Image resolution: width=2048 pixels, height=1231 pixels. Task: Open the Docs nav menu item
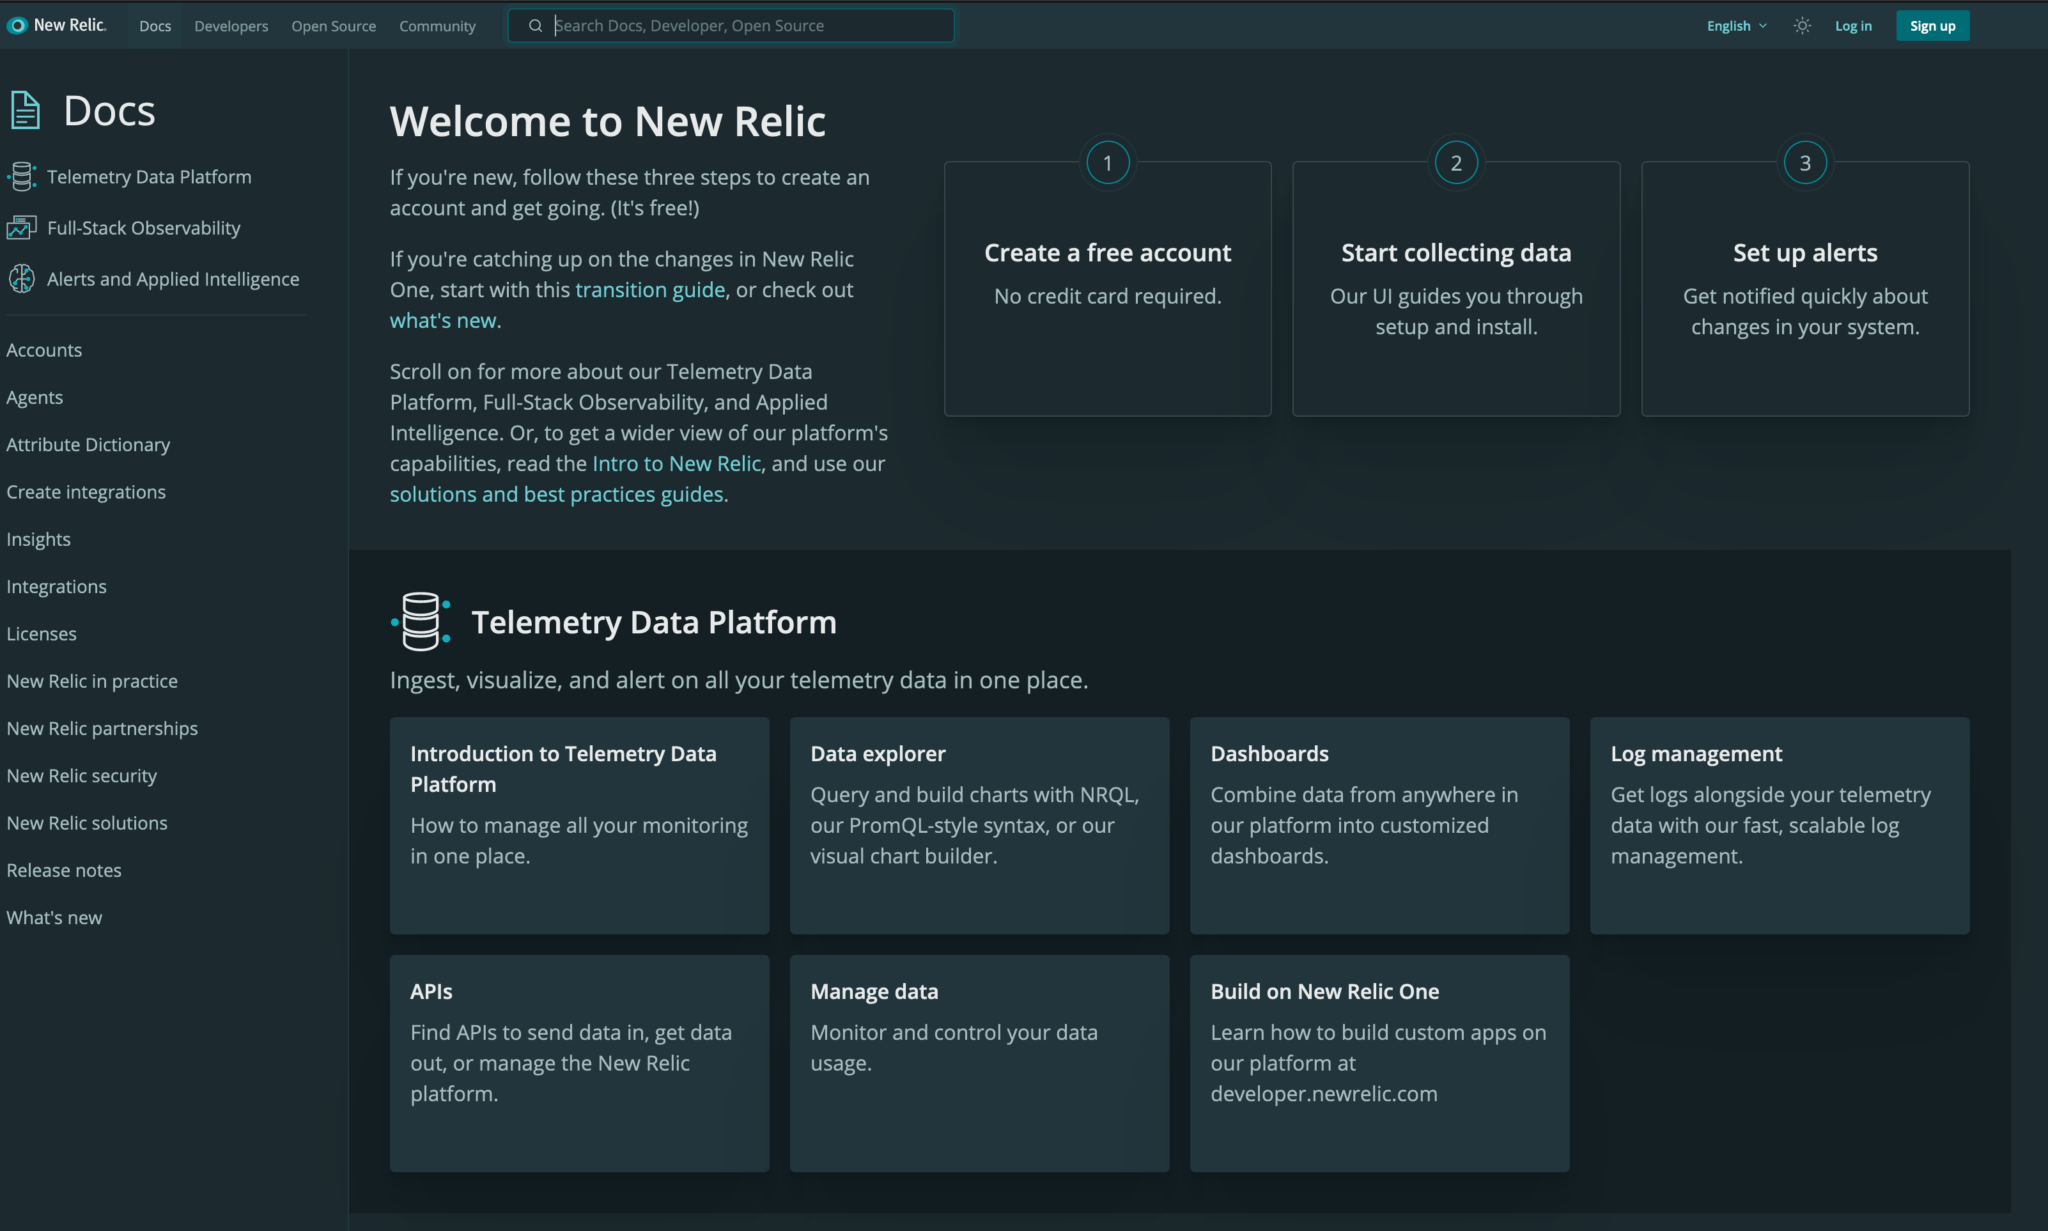155,26
